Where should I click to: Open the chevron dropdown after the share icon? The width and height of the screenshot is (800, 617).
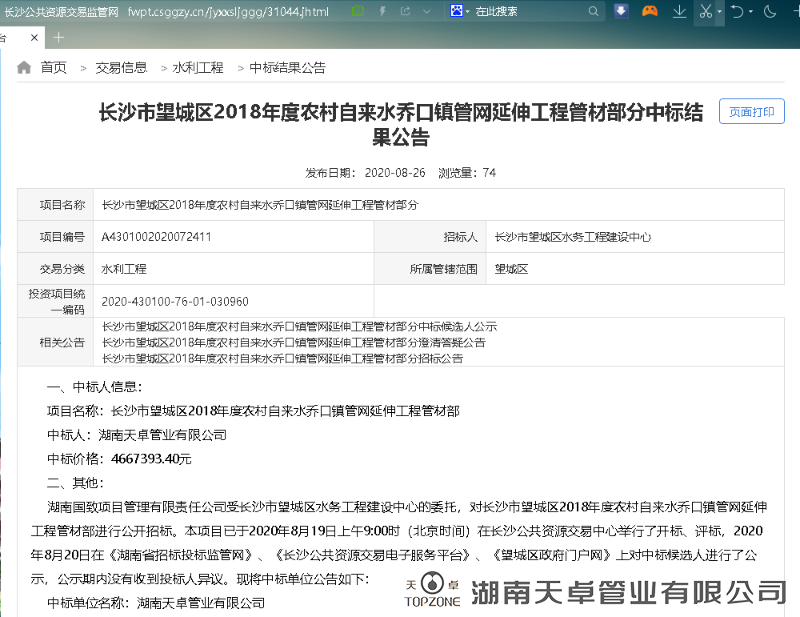[425, 11]
